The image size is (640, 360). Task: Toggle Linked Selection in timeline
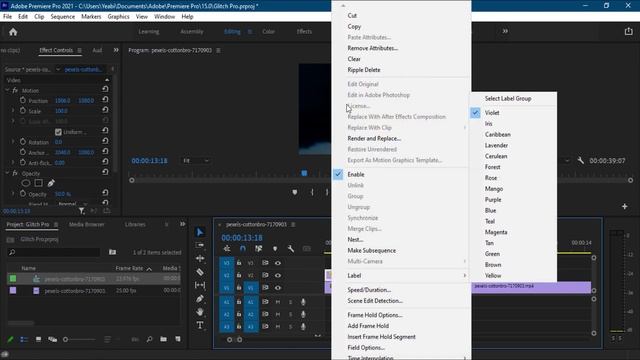(x=258, y=249)
